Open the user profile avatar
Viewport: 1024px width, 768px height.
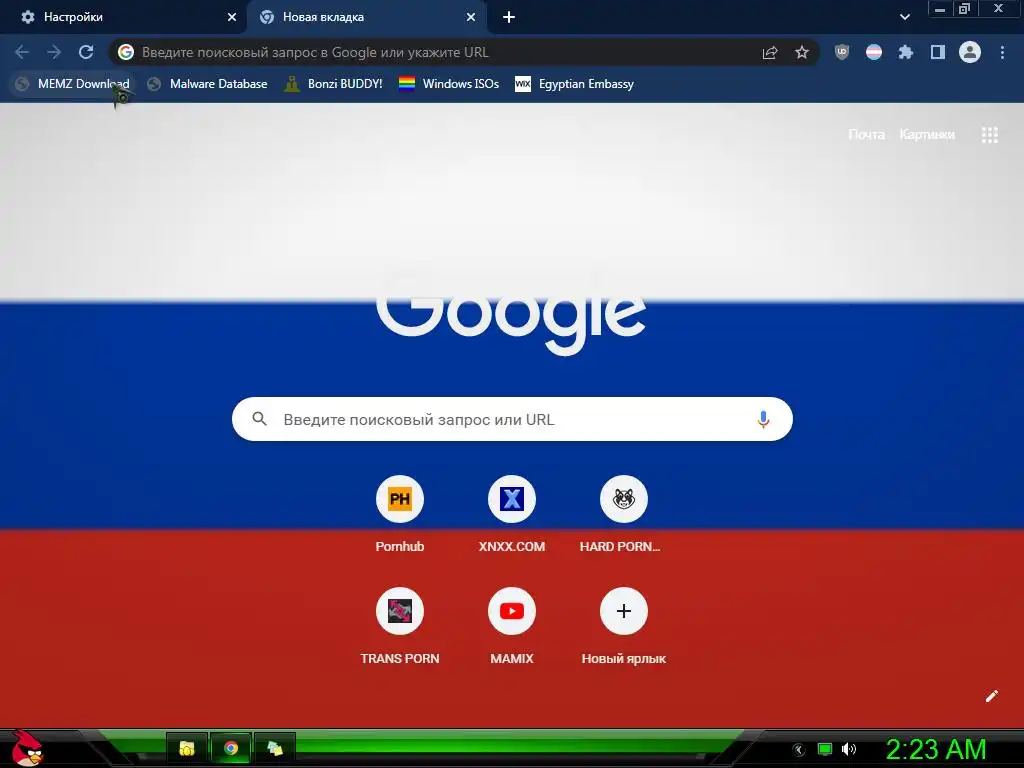[970, 52]
